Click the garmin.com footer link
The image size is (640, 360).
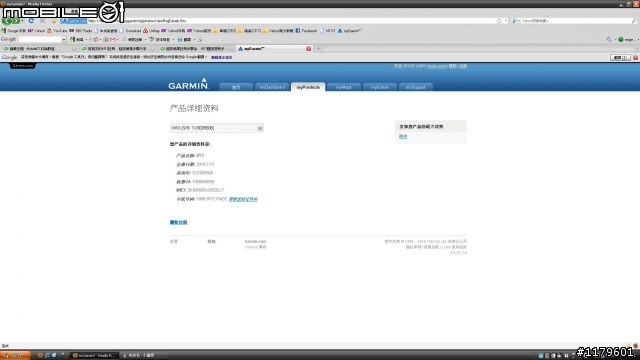(256, 242)
